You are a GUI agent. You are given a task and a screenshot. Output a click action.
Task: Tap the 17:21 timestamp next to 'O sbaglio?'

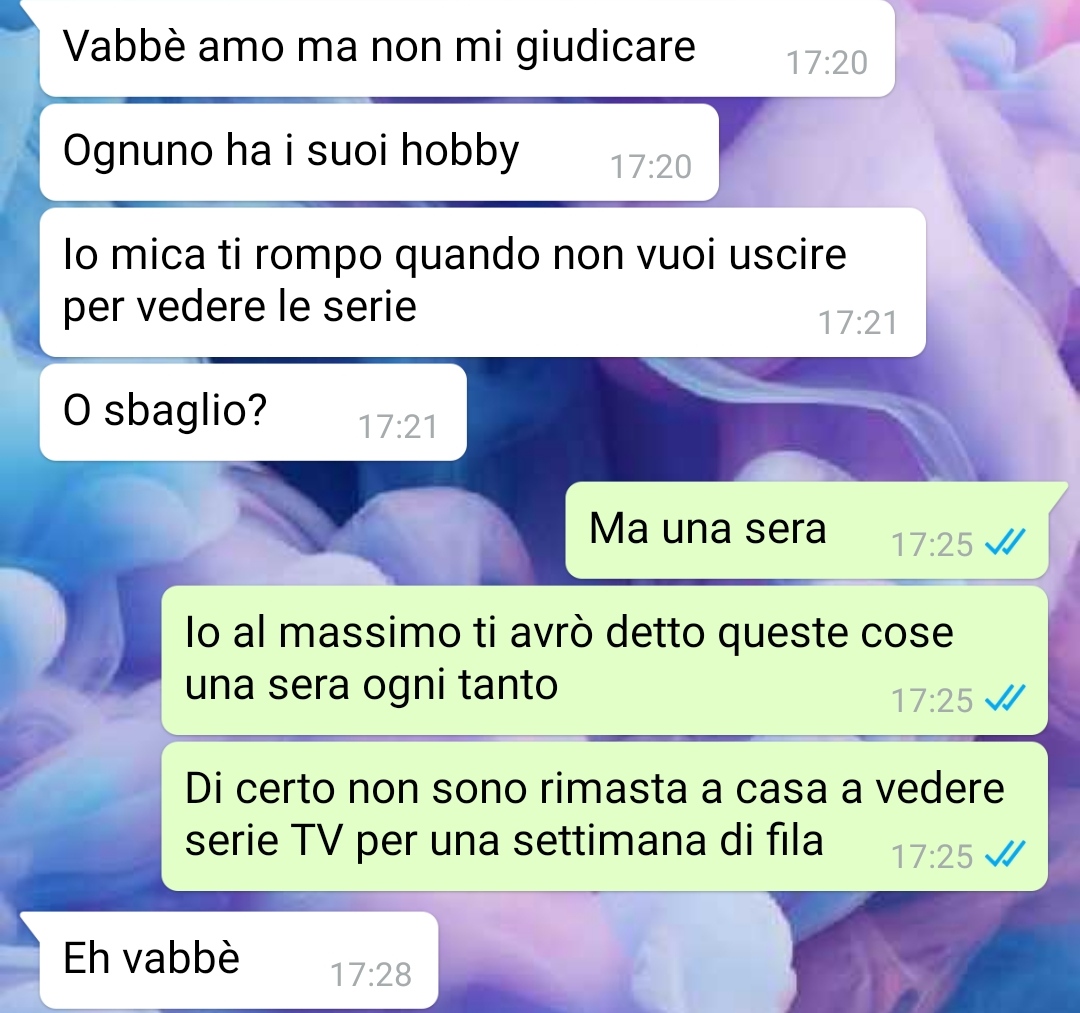tap(398, 426)
